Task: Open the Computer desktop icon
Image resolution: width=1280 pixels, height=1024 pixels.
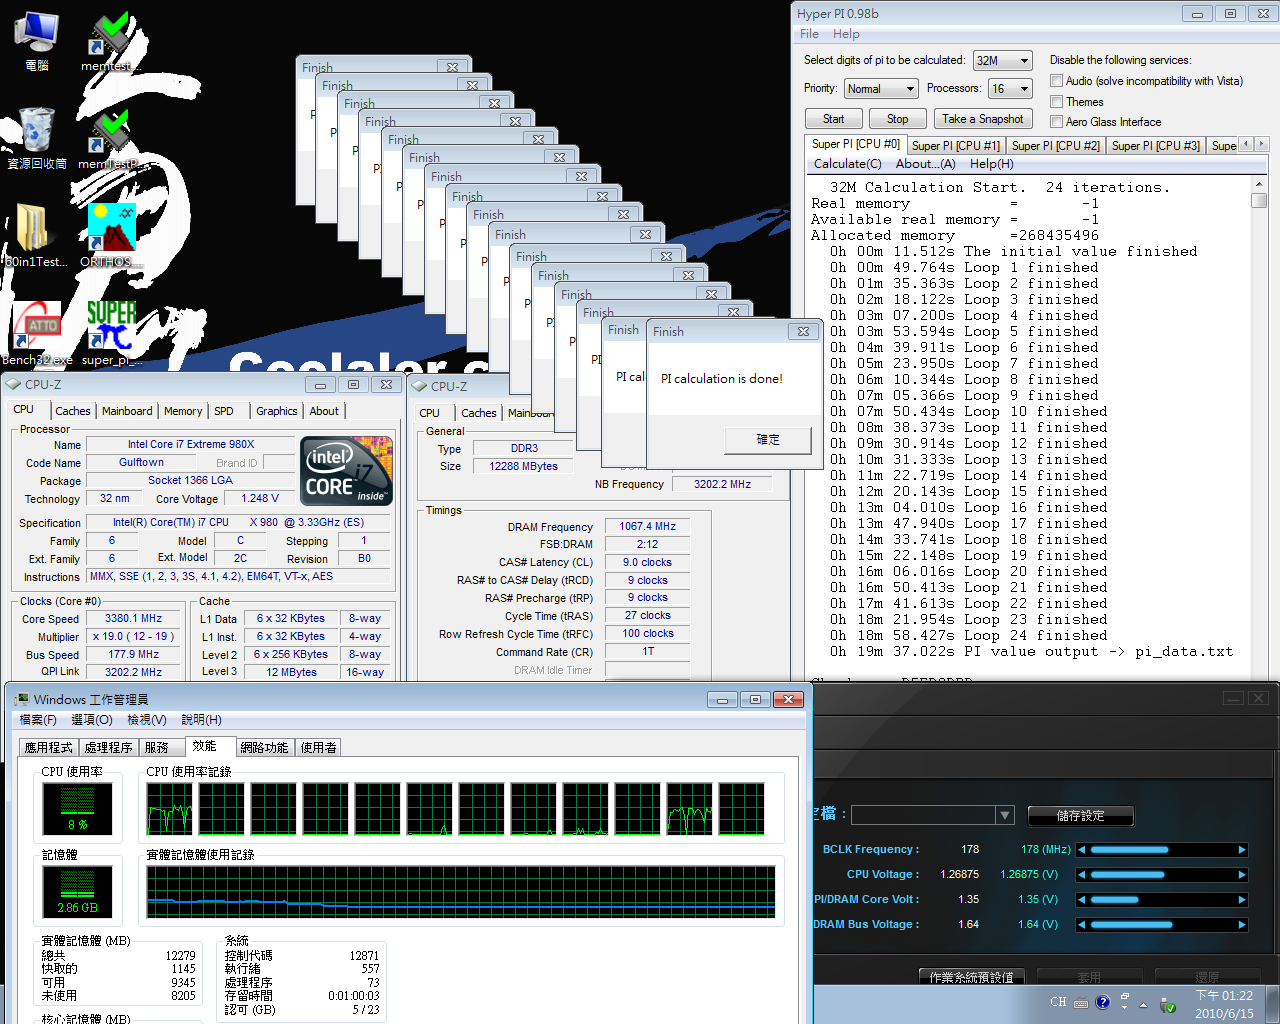Action: (x=37, y=40)
